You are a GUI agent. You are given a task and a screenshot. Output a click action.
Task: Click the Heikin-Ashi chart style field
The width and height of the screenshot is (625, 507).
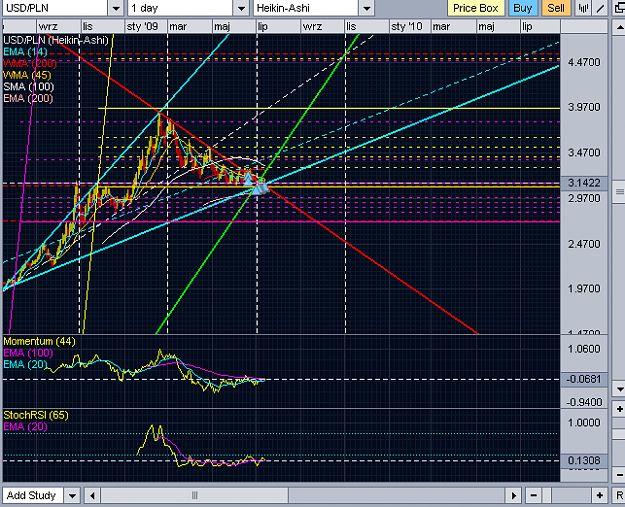tap(306, 8)
